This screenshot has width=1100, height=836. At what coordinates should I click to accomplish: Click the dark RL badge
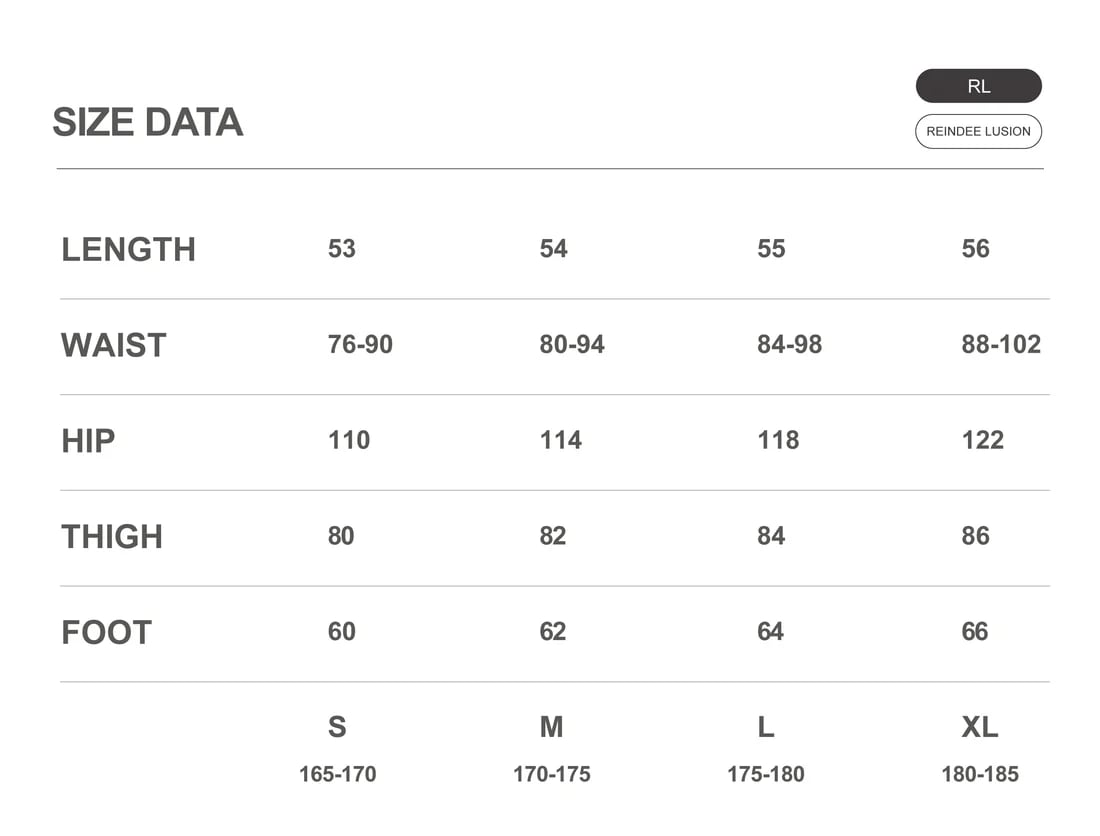coord(978,86)
